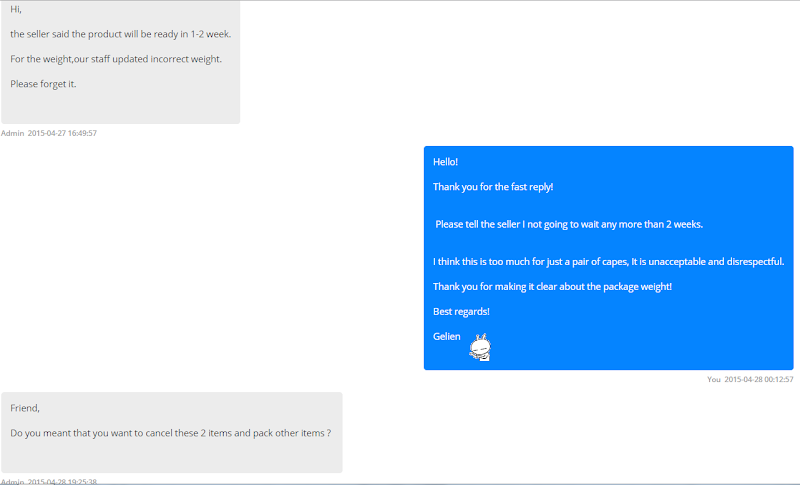Click the blue message bubble from You
Image resolution: width=800 pixels, height=485 pixels.
point(609,258)
